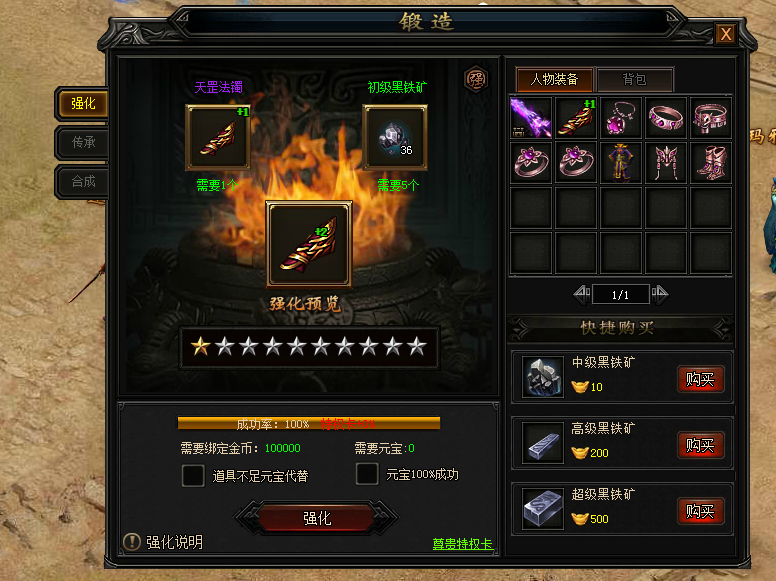The height and width of the screenshot is (581, 776).
Task: Enable 道具不足元宝代替 checkbox
Action: (x=193, y=476)
